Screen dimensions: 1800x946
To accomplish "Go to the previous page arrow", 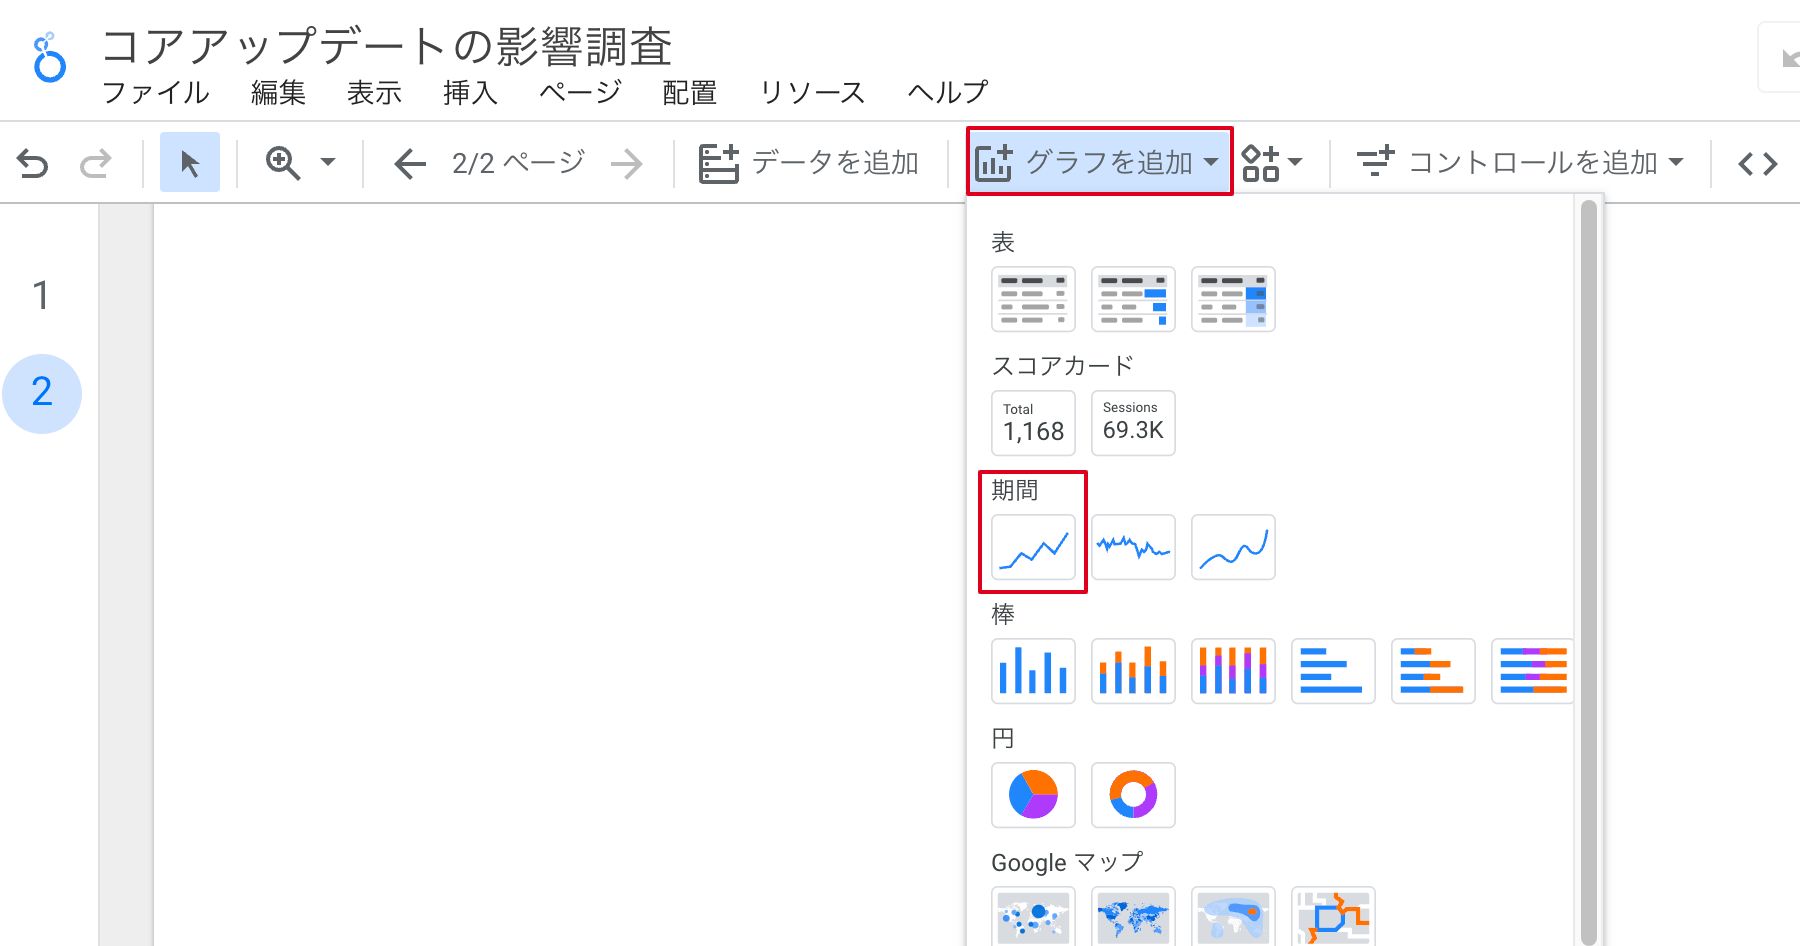I will tap(409, 163).
